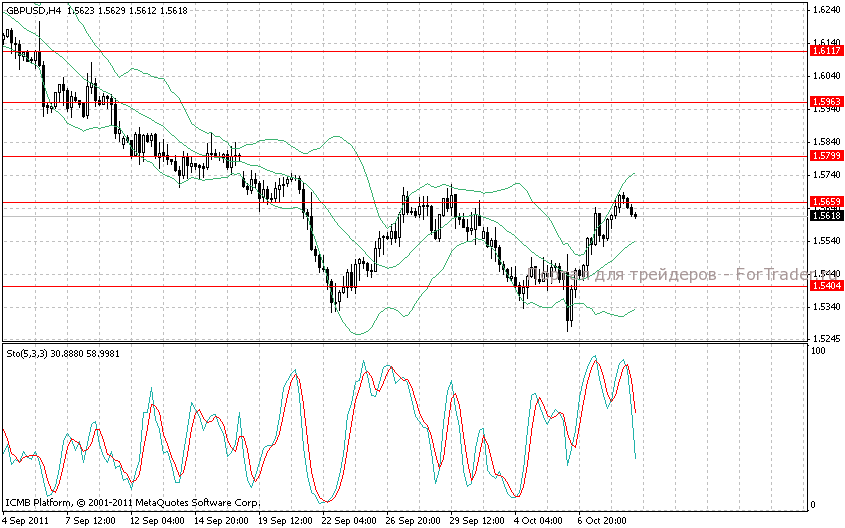Image resolution: width=845 pixels, height=528 pixels.
Task: Click the 1.5245 price axis value
Action: point(825,338)
